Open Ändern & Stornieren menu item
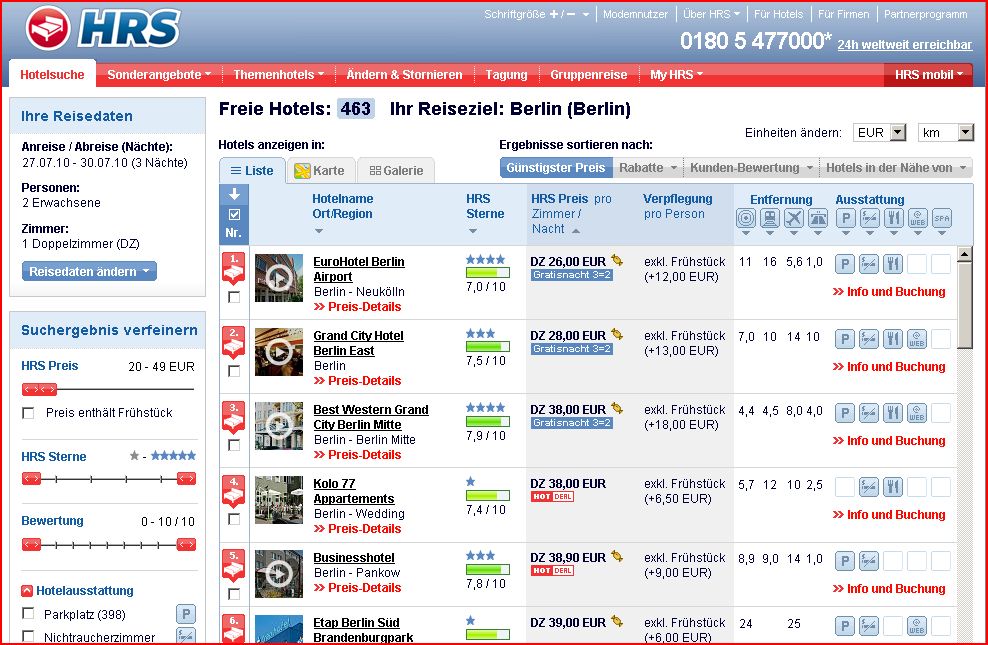The image size is (988, 645). click(x=405, y=74)
